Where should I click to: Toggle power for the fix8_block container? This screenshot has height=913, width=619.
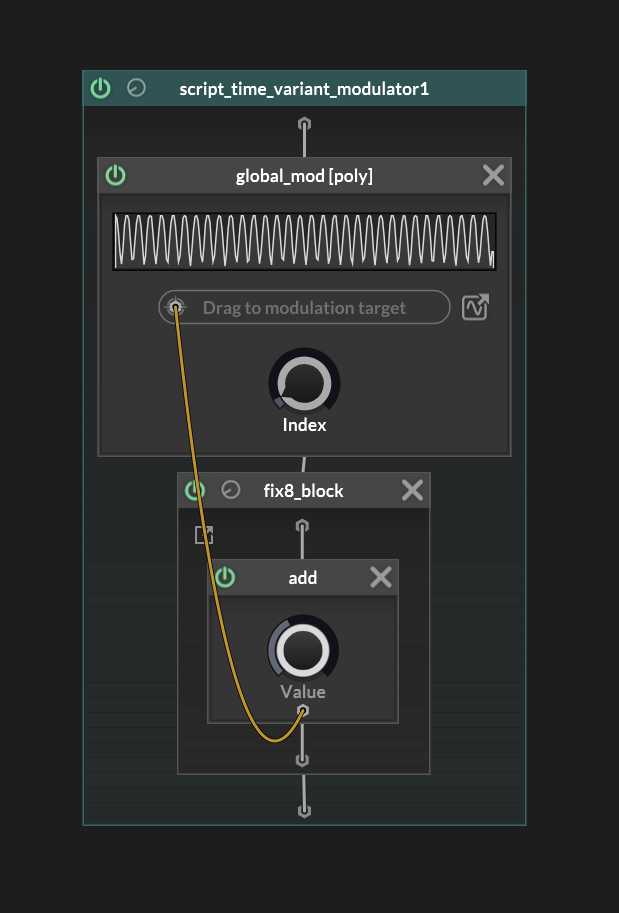point(195,490)
